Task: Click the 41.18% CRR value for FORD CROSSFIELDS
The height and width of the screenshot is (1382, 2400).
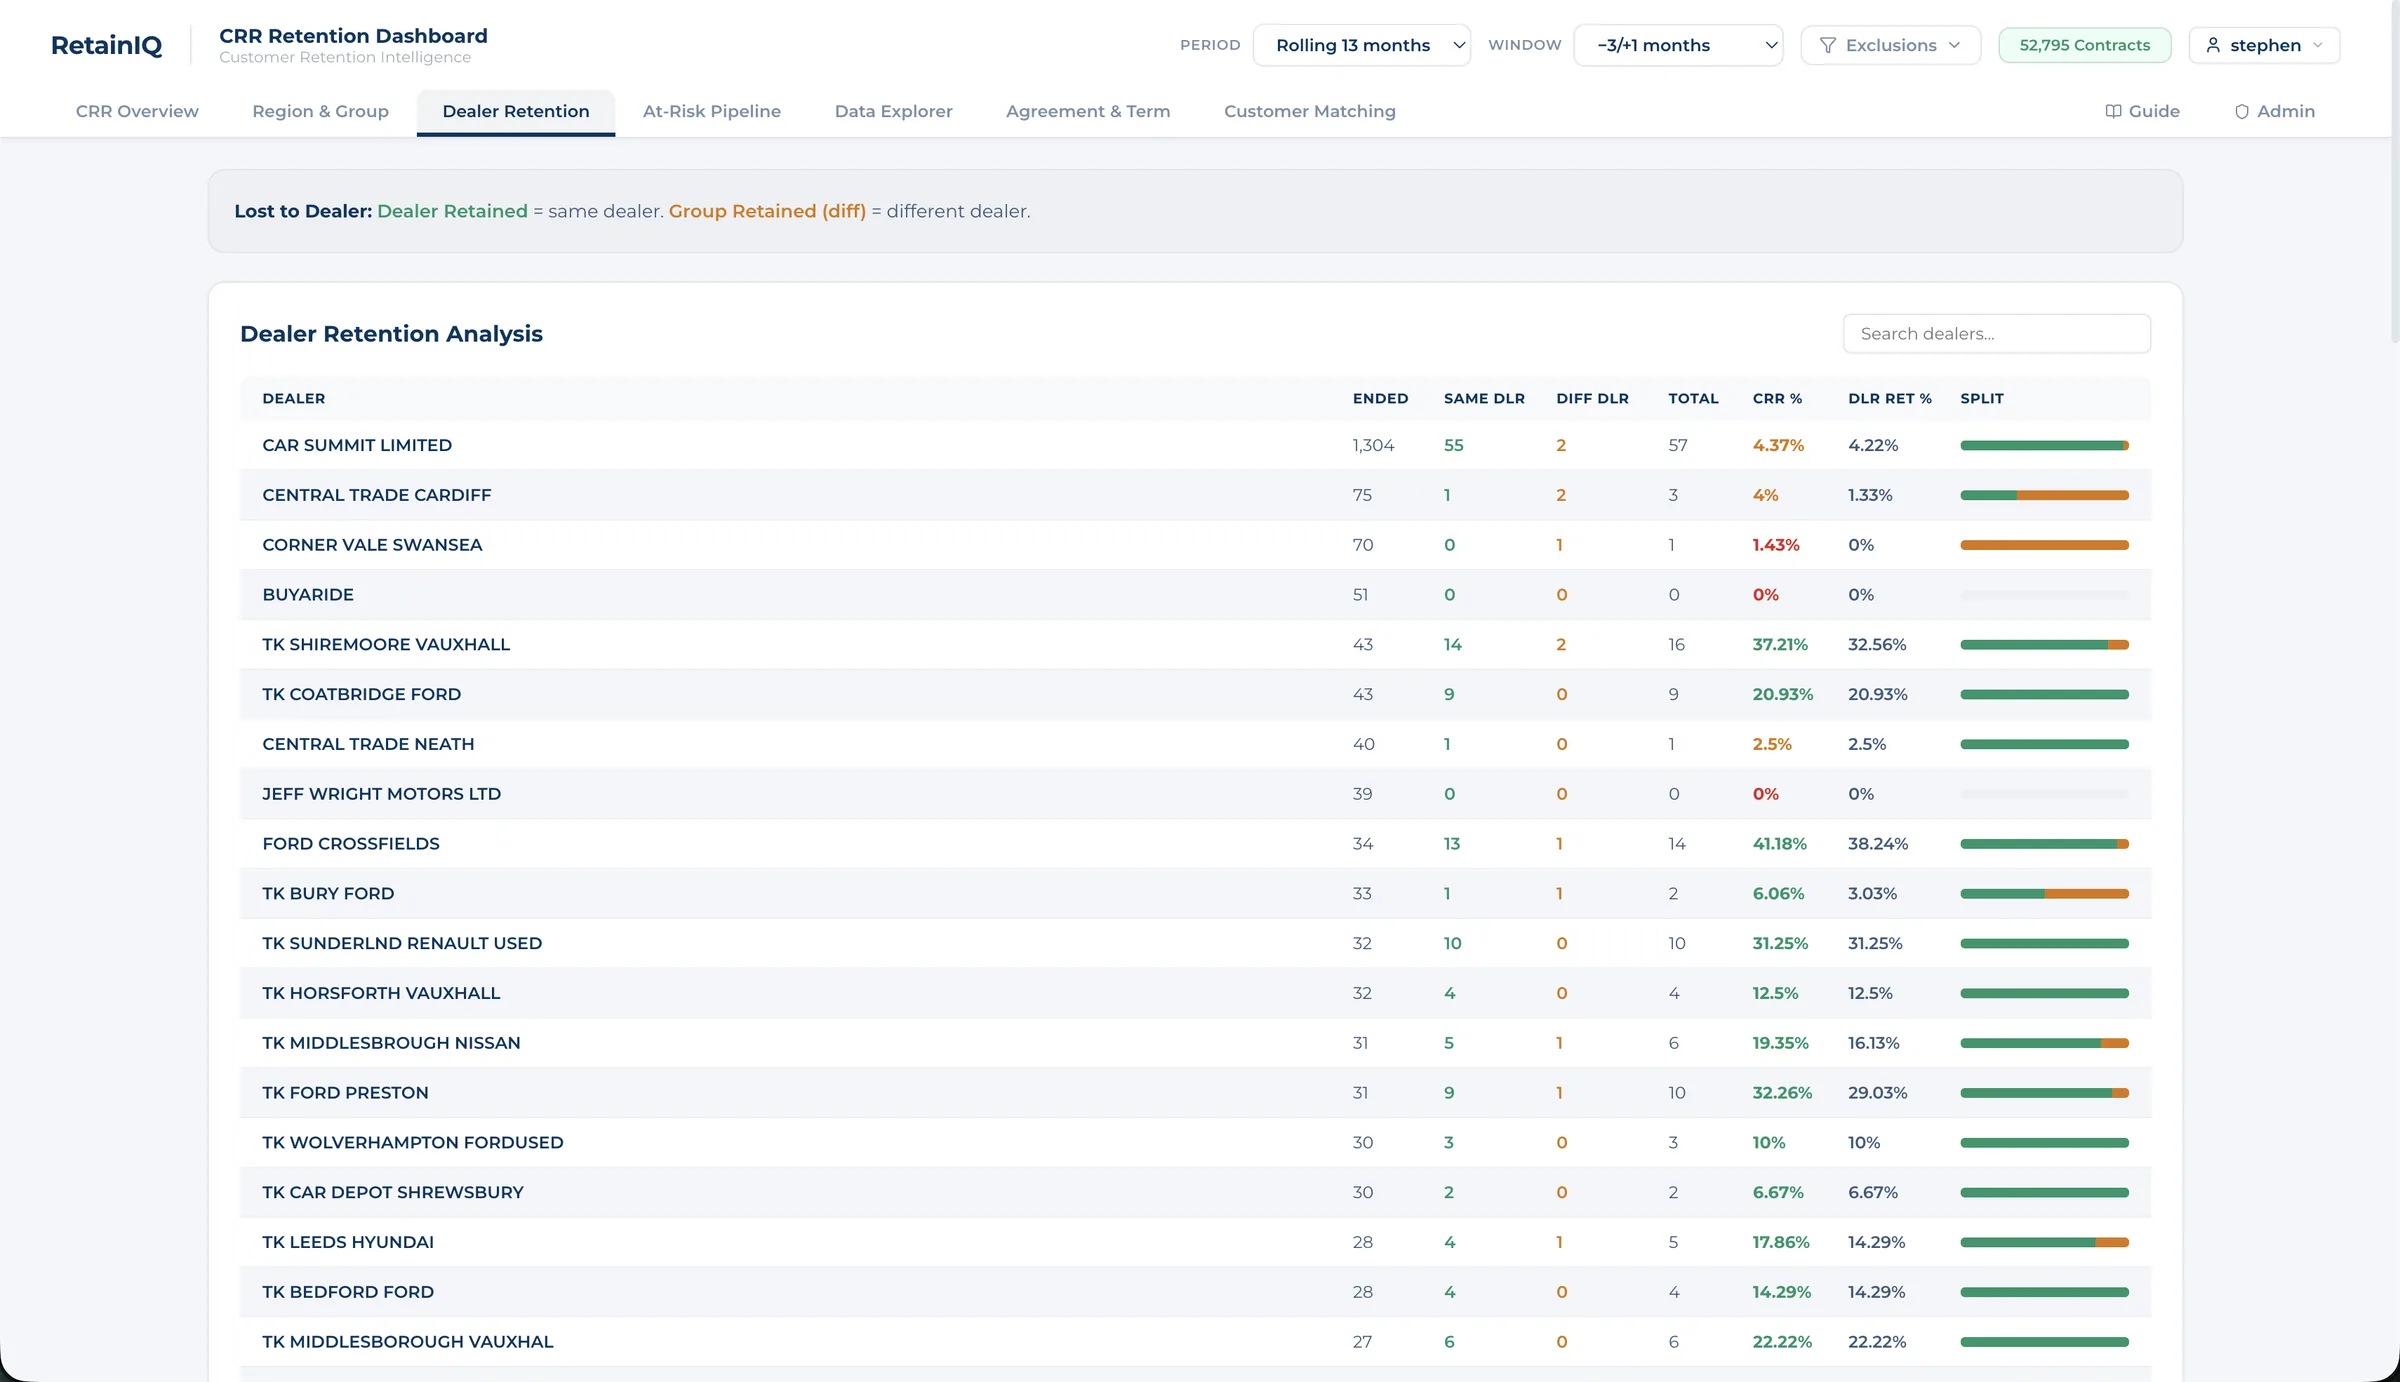Action: [x=1779, y=843]
